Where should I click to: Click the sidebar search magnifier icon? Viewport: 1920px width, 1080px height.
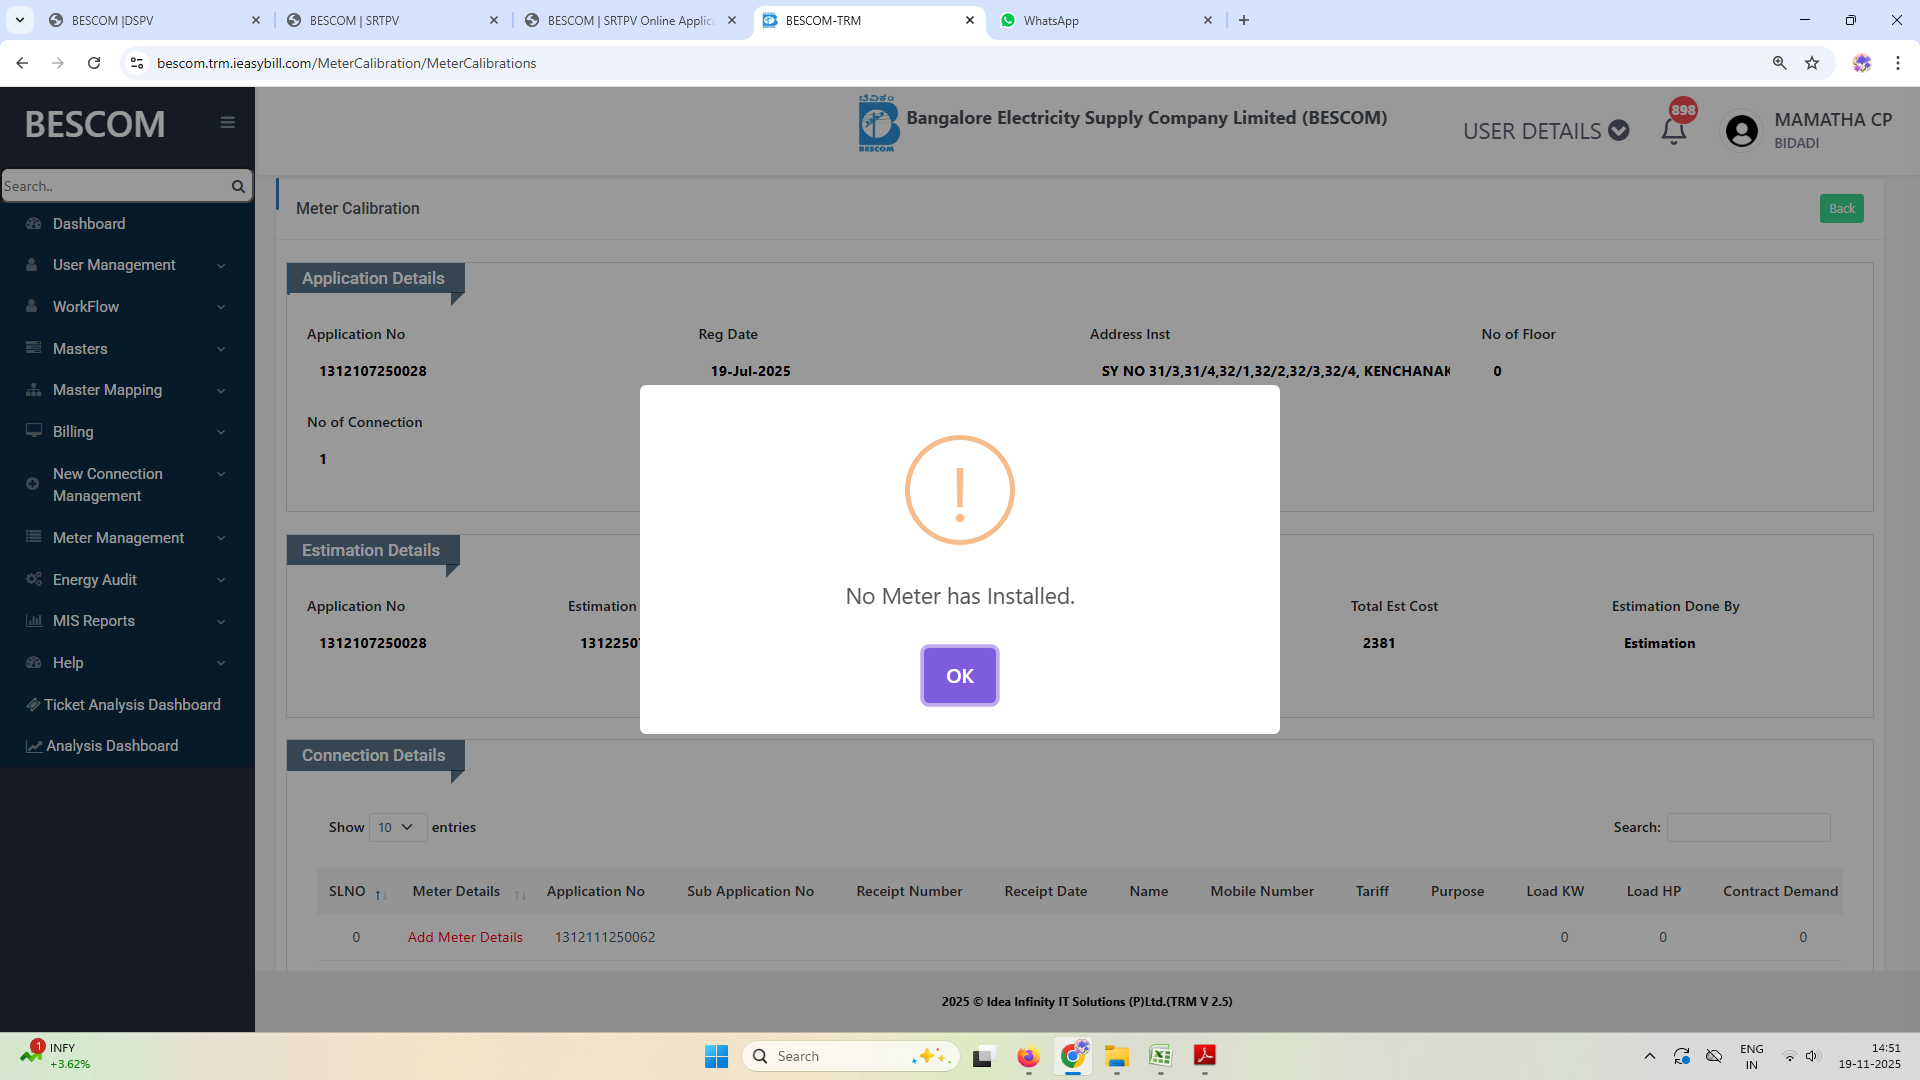pos(238,186)
